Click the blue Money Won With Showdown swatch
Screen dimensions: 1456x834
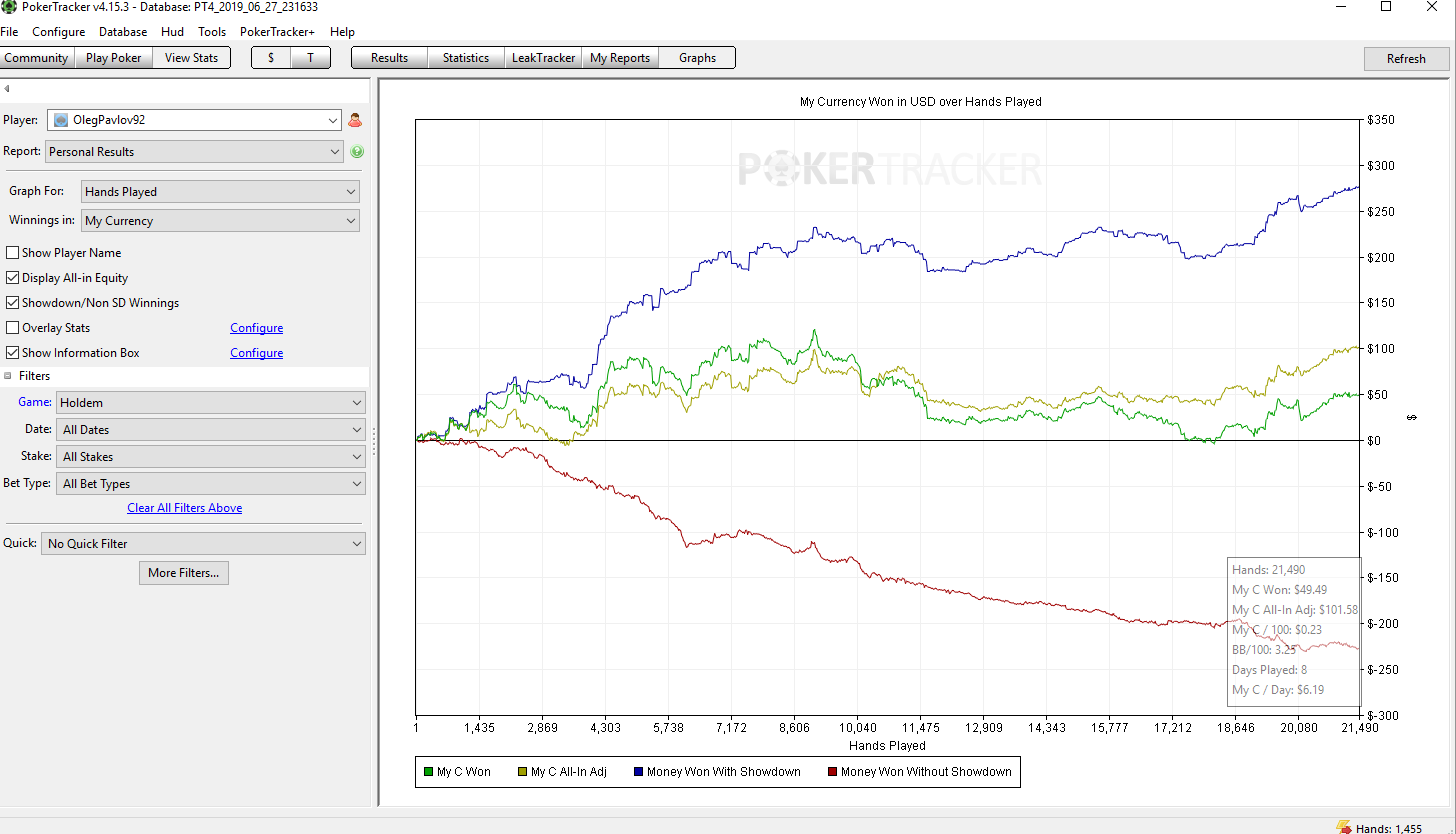[x=638, y=772]
